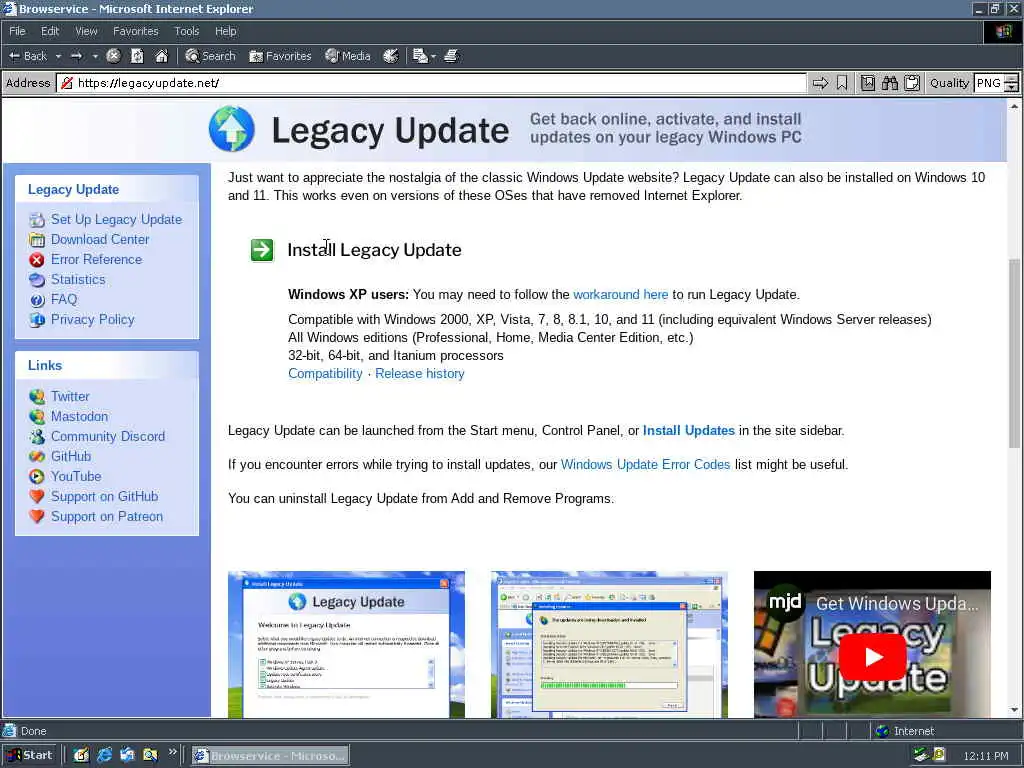Click the page vertical scrollbar thumb
This screenshot has height=768, width=1024.
click(1014, 353)
